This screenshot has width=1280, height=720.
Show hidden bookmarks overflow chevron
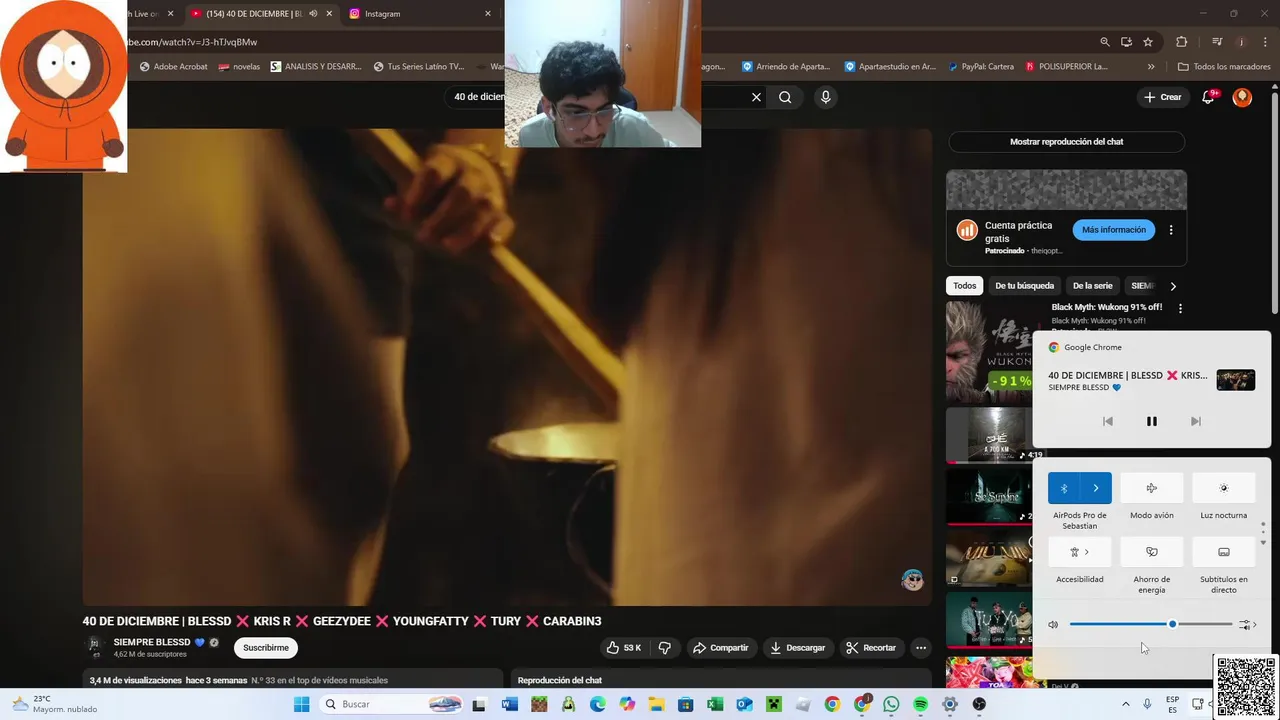[1151, 67]
